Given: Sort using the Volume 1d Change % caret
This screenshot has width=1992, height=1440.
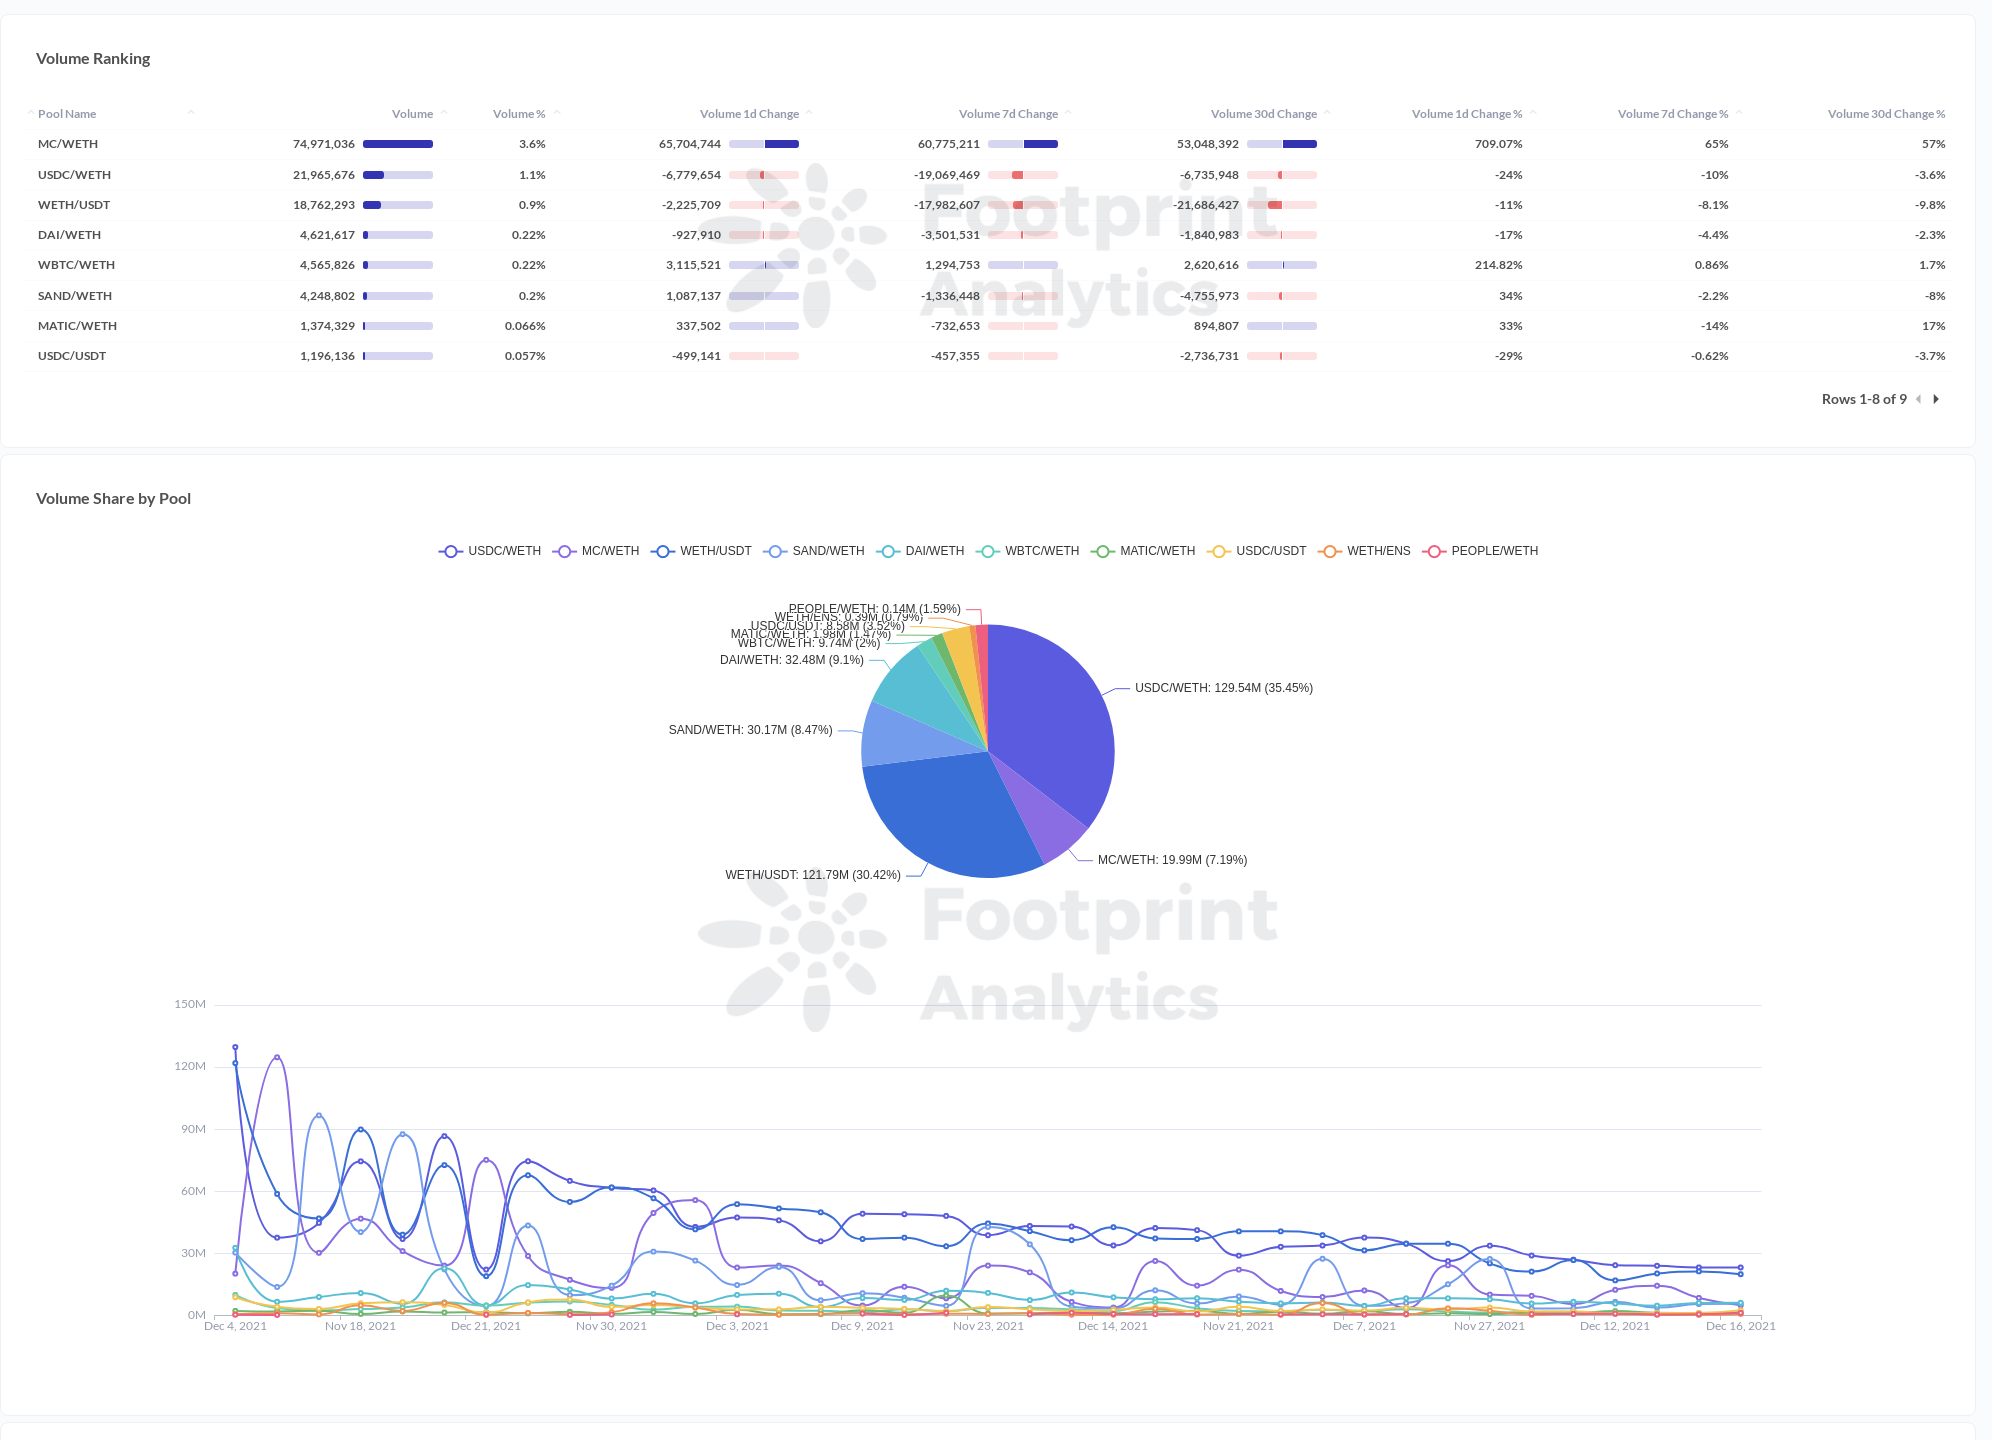Looking at the screenshot, I should point(1533,112).
